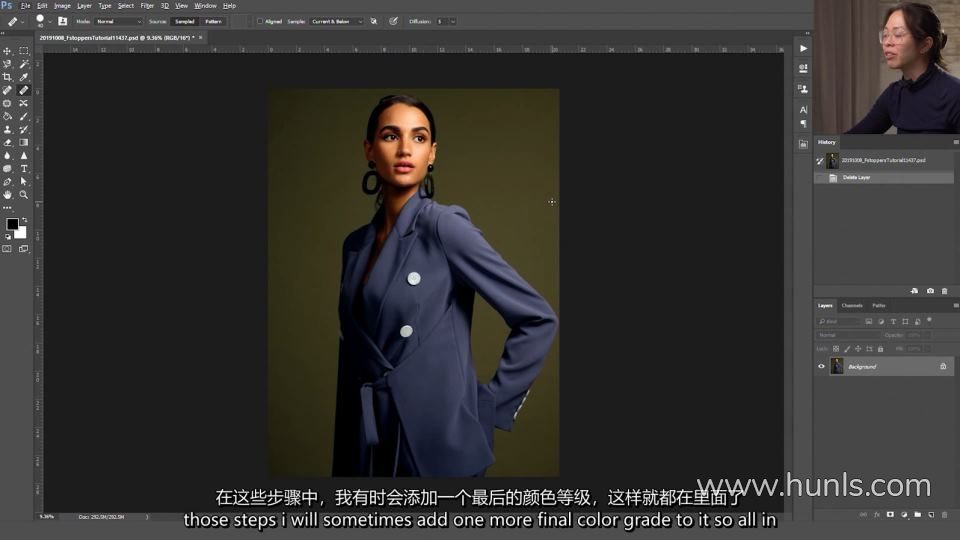Image resolution: width=960 pixels, height=540 pixels.
Task: Select the Horizontal Type tool
Action: coord(23,169)
